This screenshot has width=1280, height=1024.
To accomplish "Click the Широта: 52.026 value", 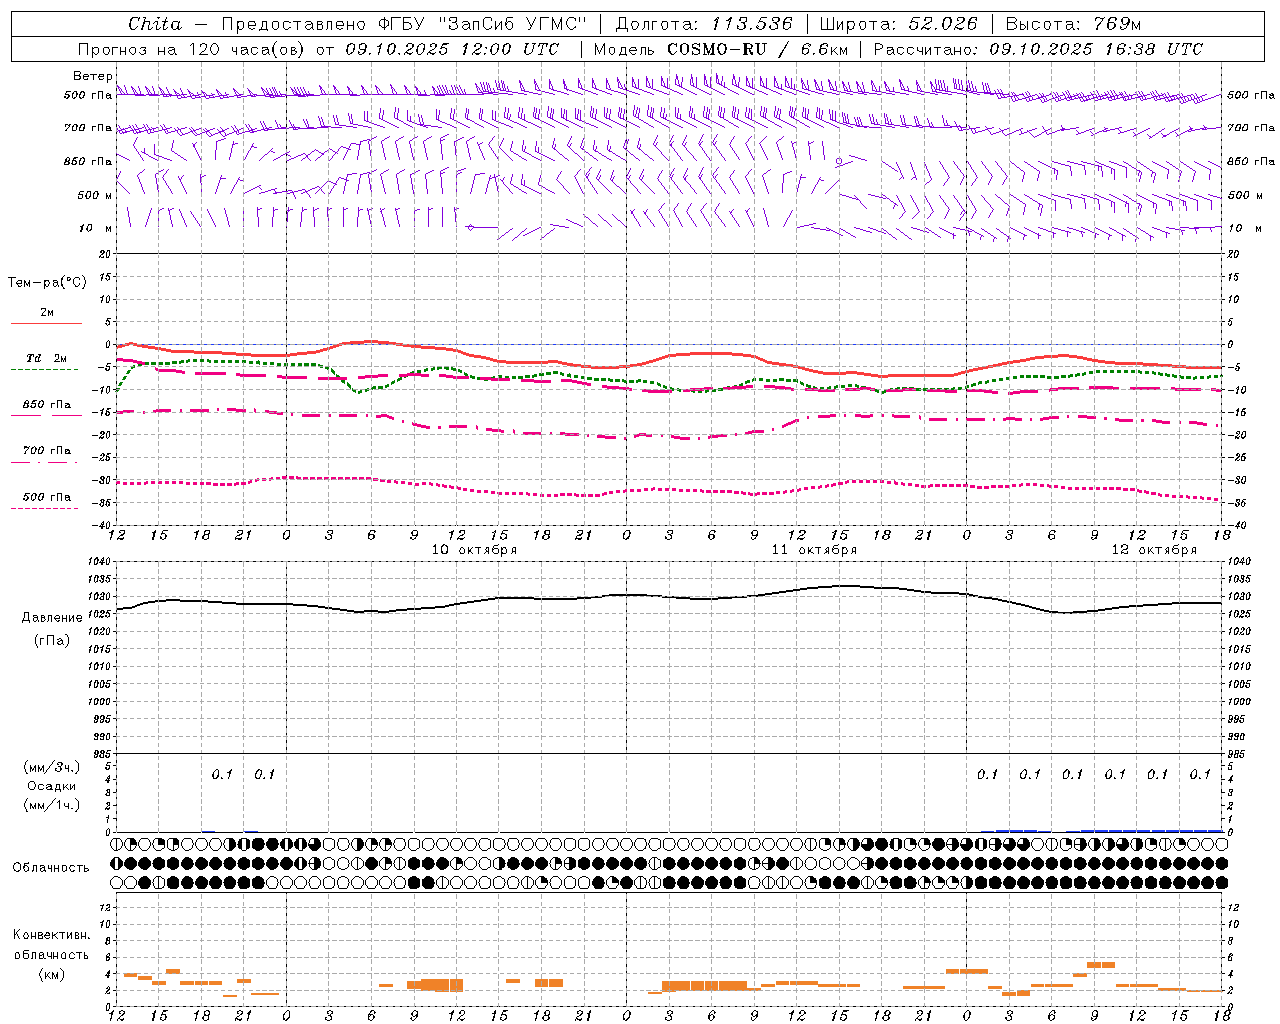I will (x=898, y=24).
